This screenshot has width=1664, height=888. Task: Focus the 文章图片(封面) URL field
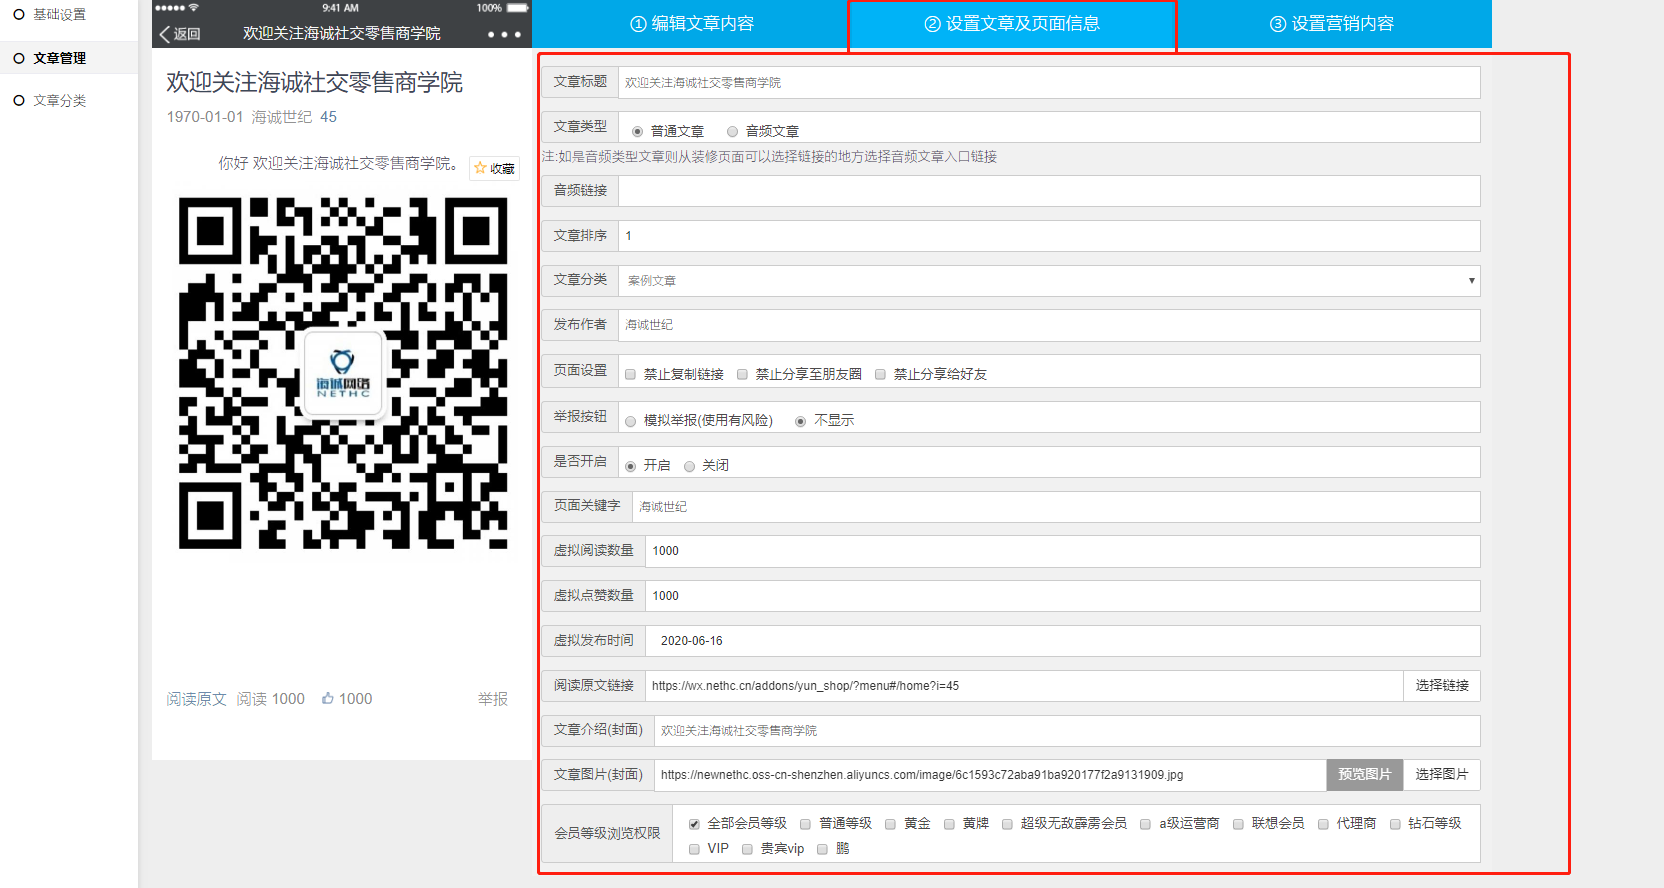pyautogui.click(x=990, y=775)
